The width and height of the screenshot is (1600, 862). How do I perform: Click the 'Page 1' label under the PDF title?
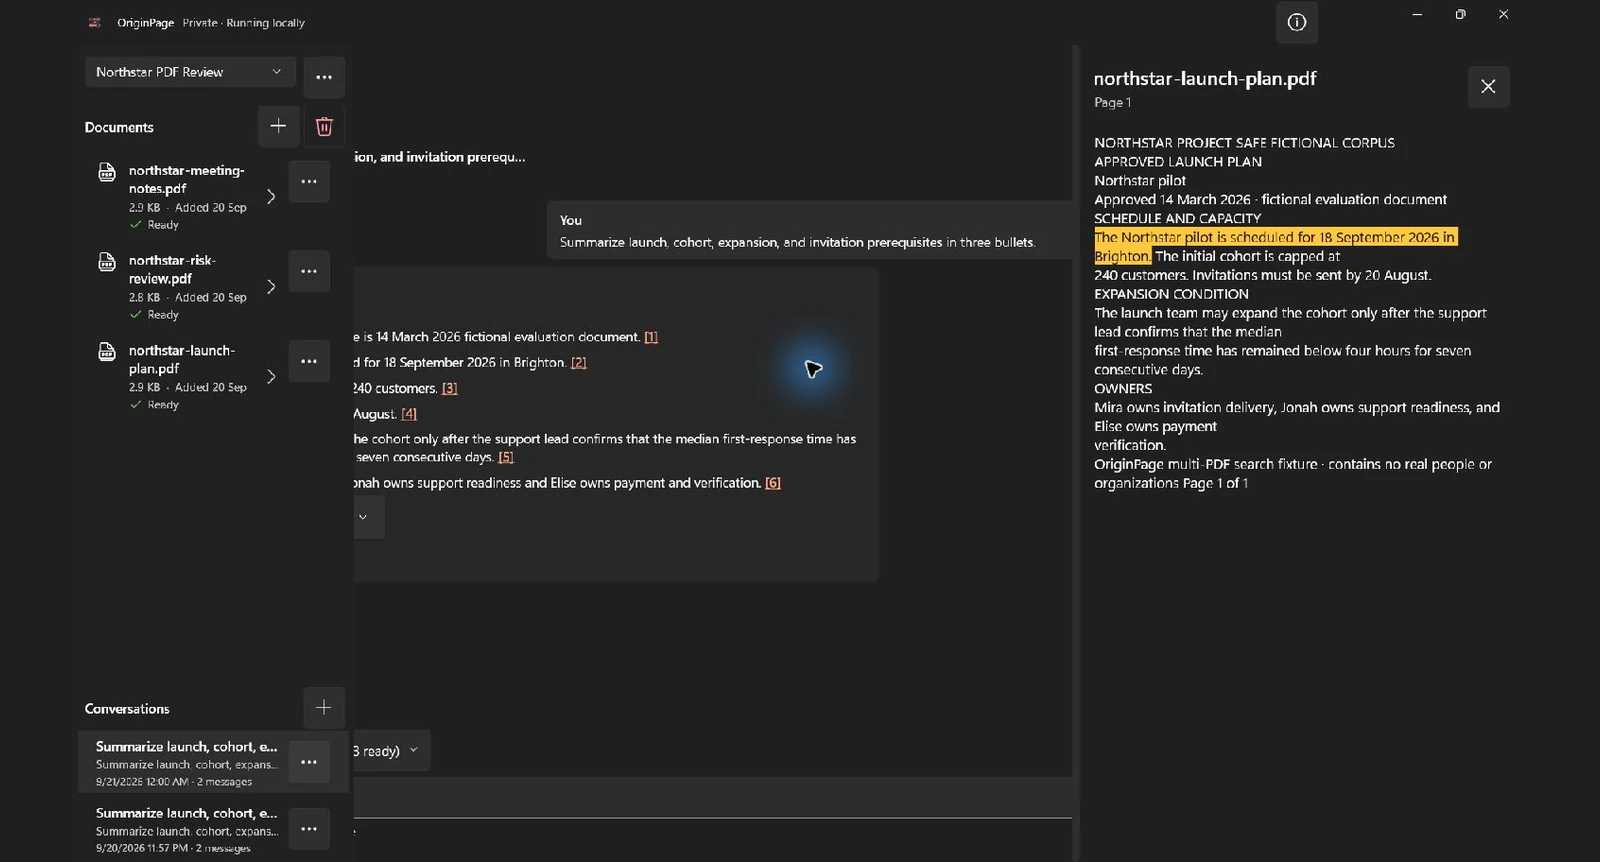1112,103
